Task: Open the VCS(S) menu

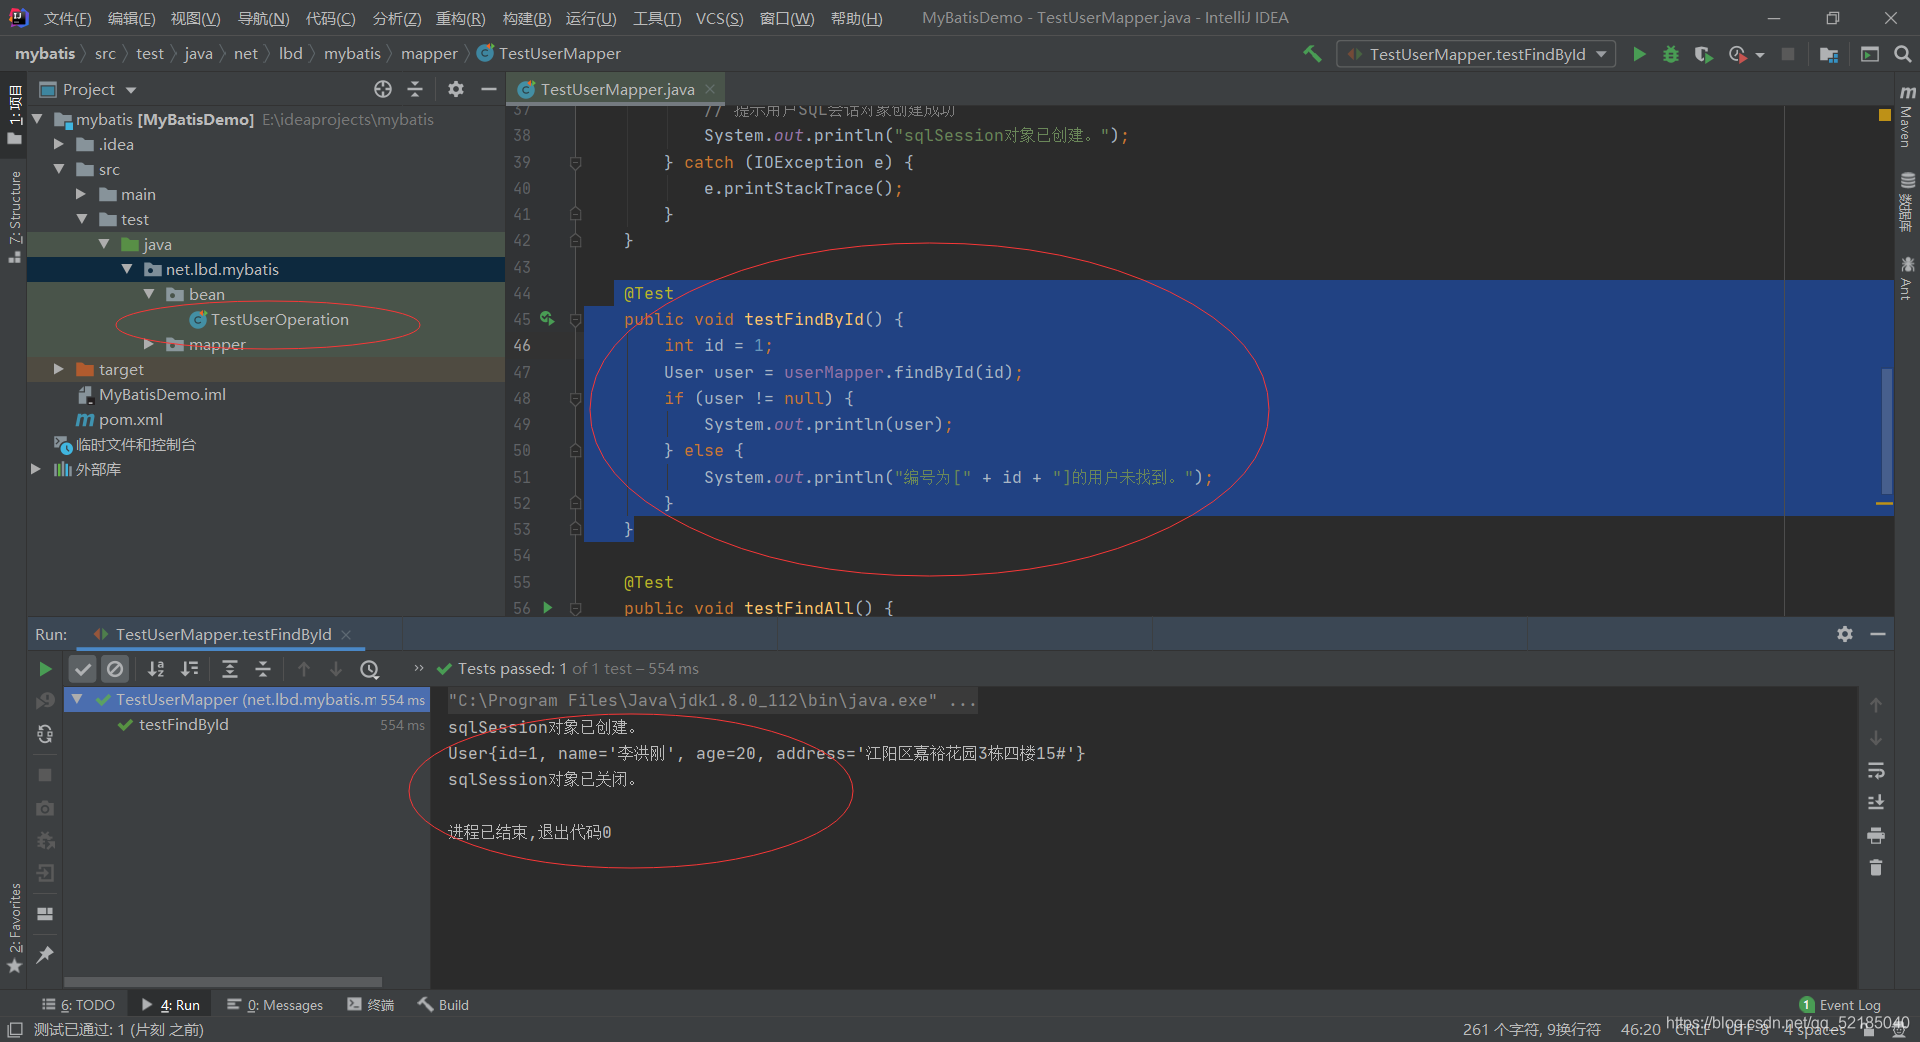Action: point(719,18)
